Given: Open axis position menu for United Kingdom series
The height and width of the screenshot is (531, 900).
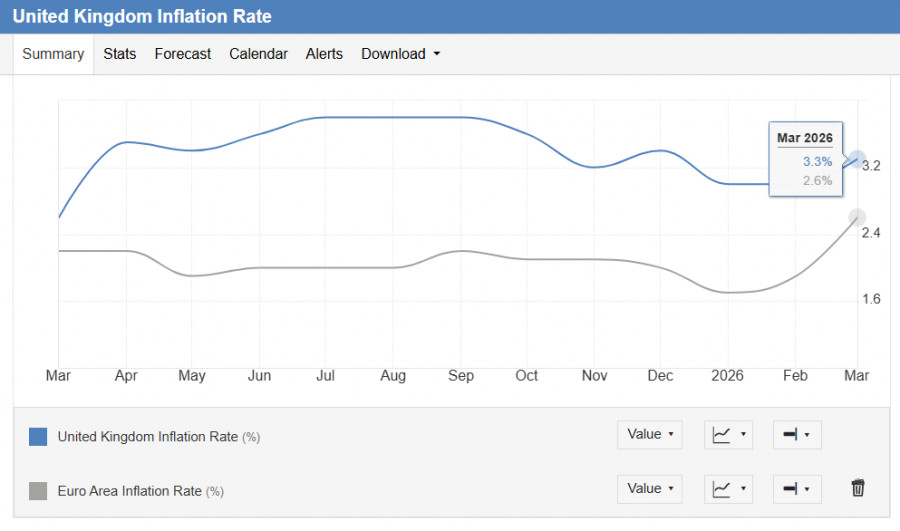Looking at the screenshot, I should pos(796,435).
